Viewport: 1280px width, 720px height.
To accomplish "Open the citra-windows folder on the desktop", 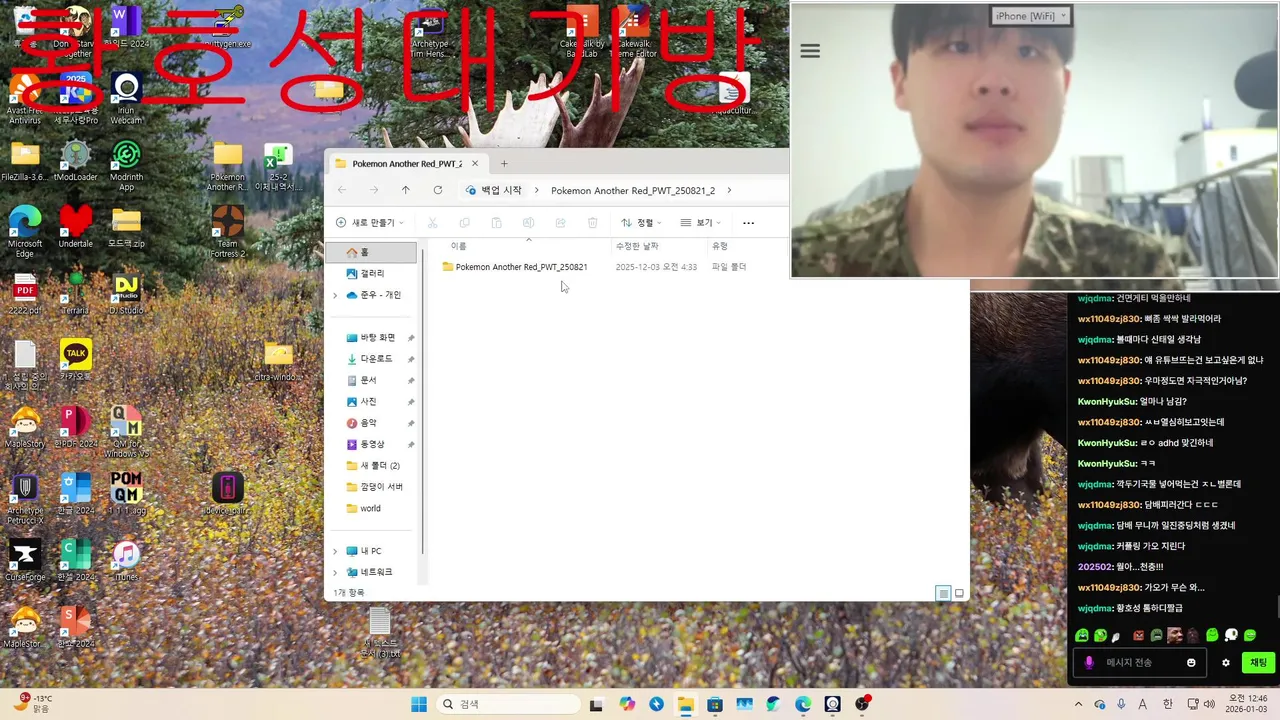I will 278,360.
